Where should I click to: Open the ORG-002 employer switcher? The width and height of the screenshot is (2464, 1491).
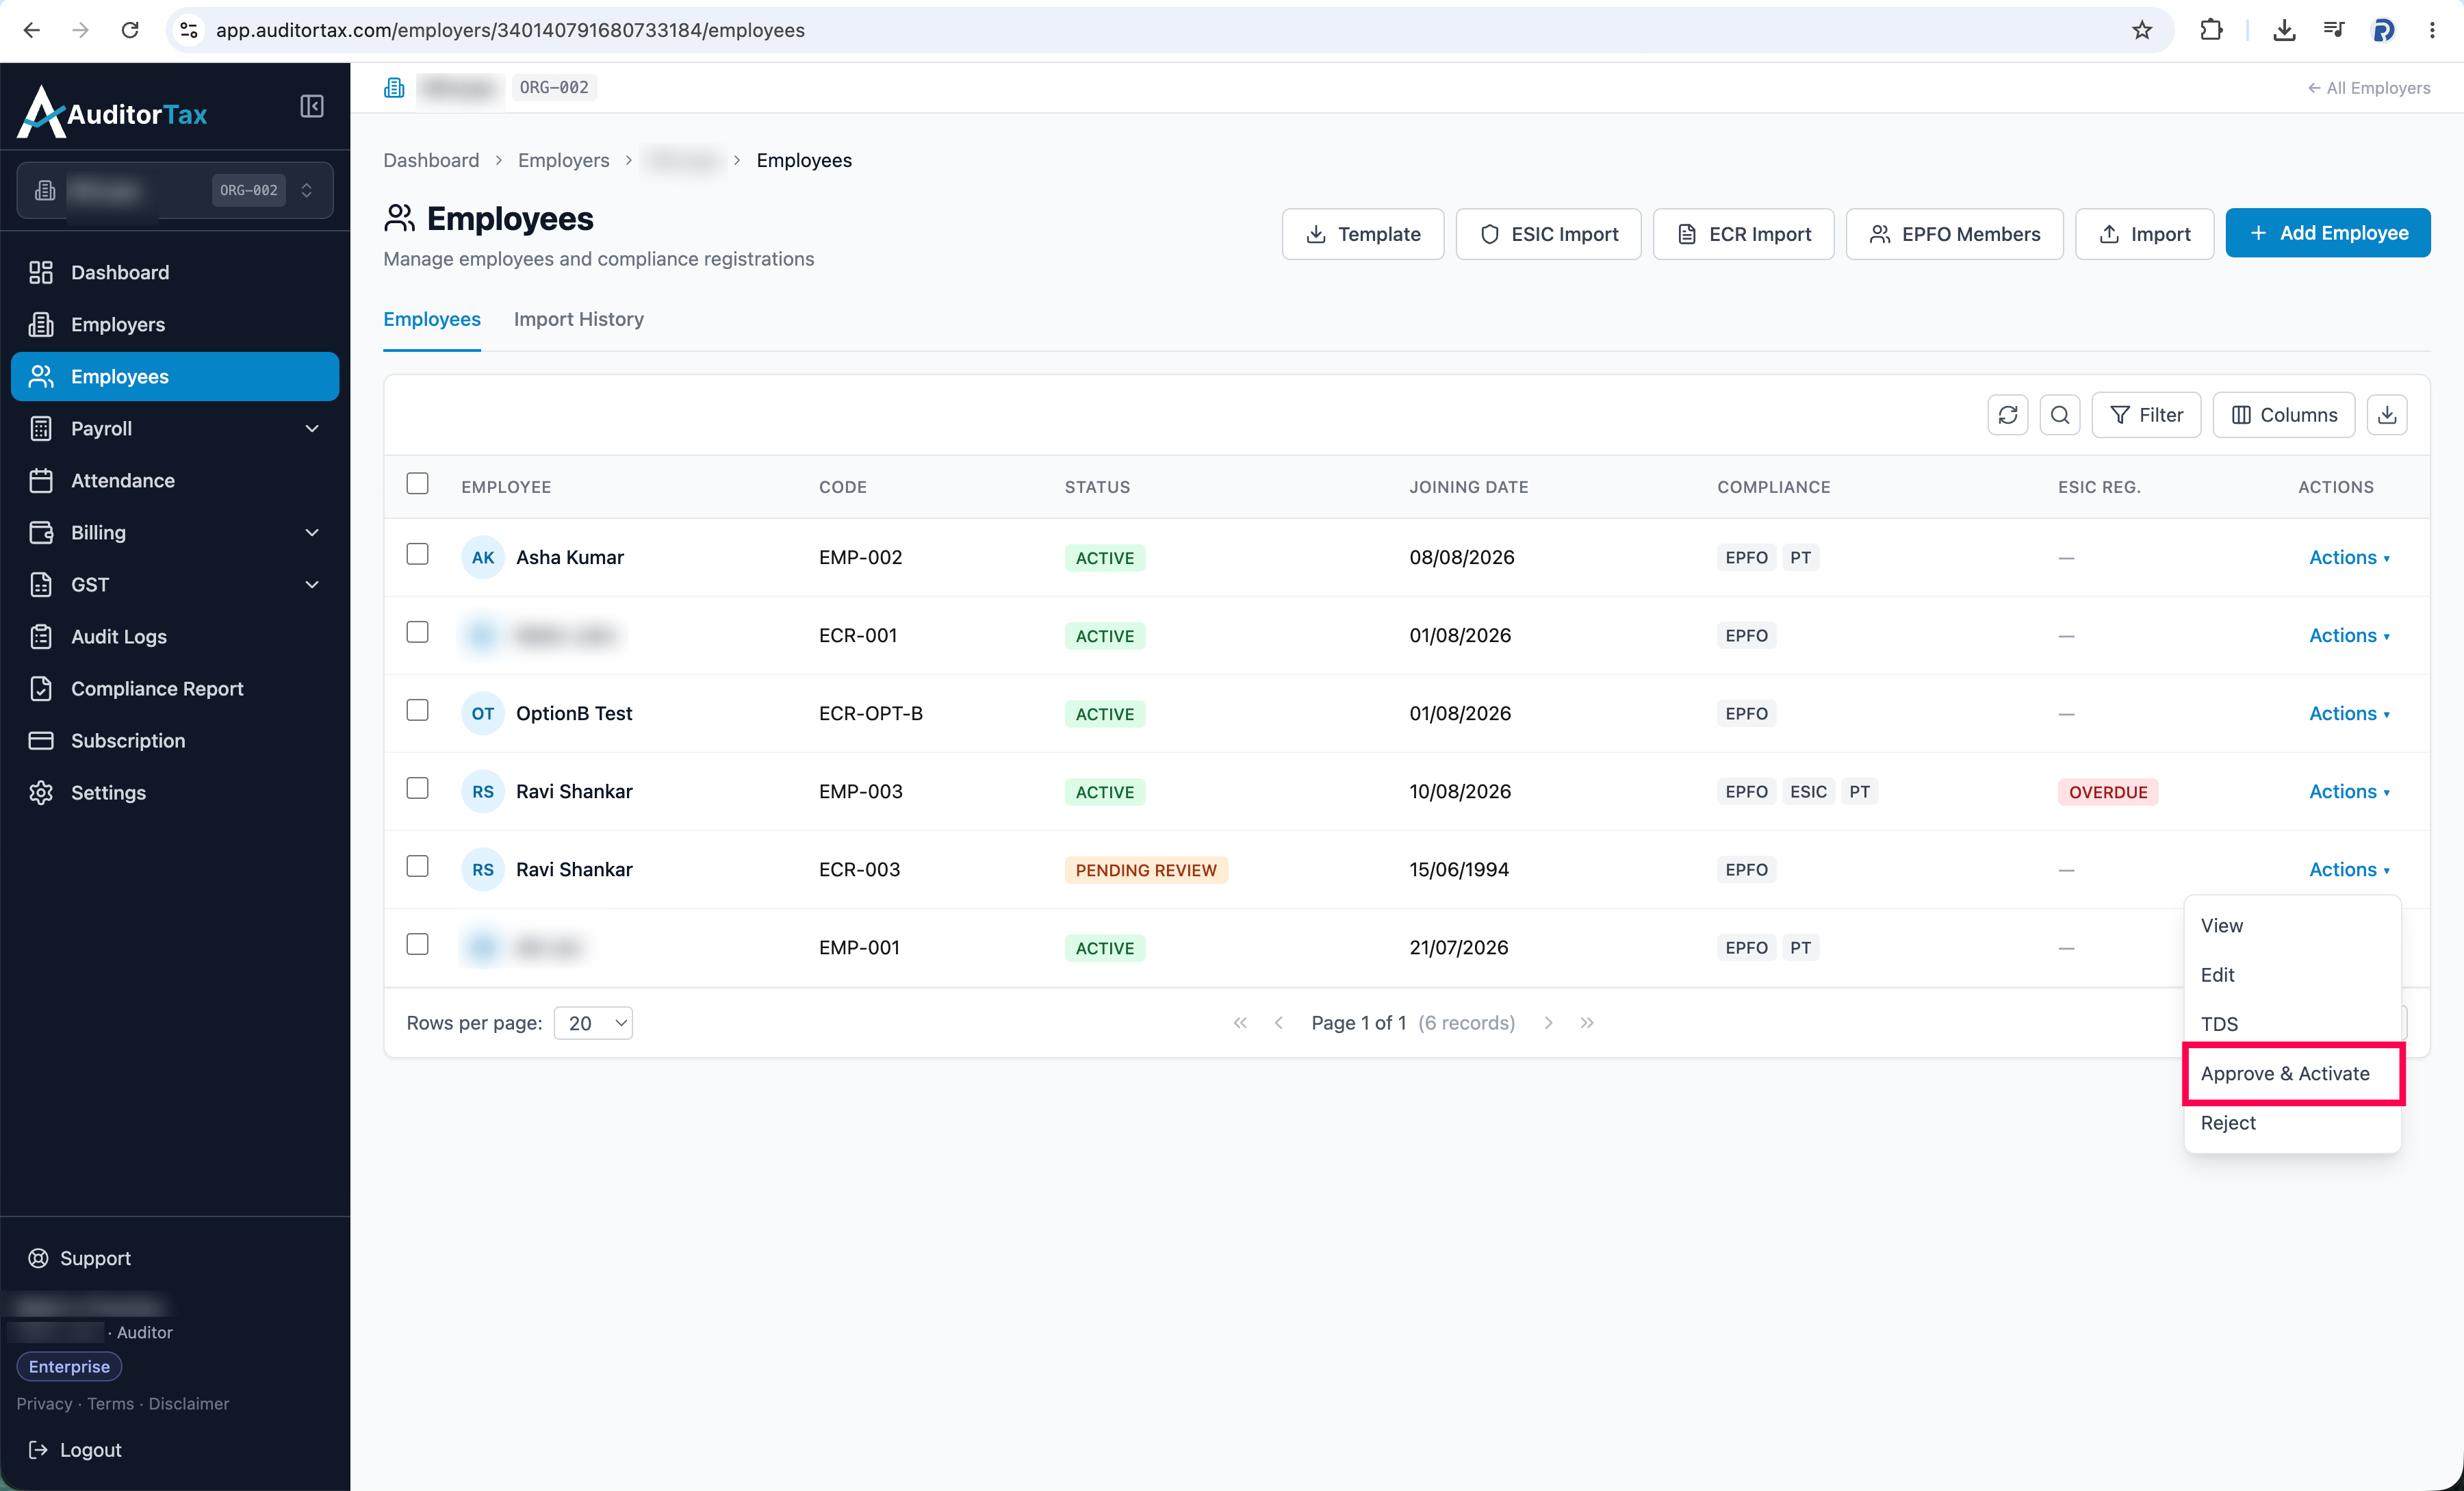175,190
